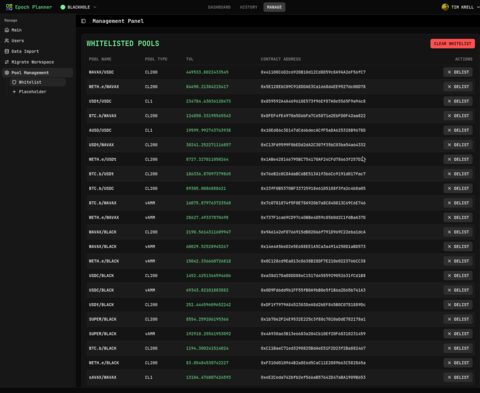Open Users via its people icon
The height and width of the screenshot is (393, 480).
click(x=7, y=41)
